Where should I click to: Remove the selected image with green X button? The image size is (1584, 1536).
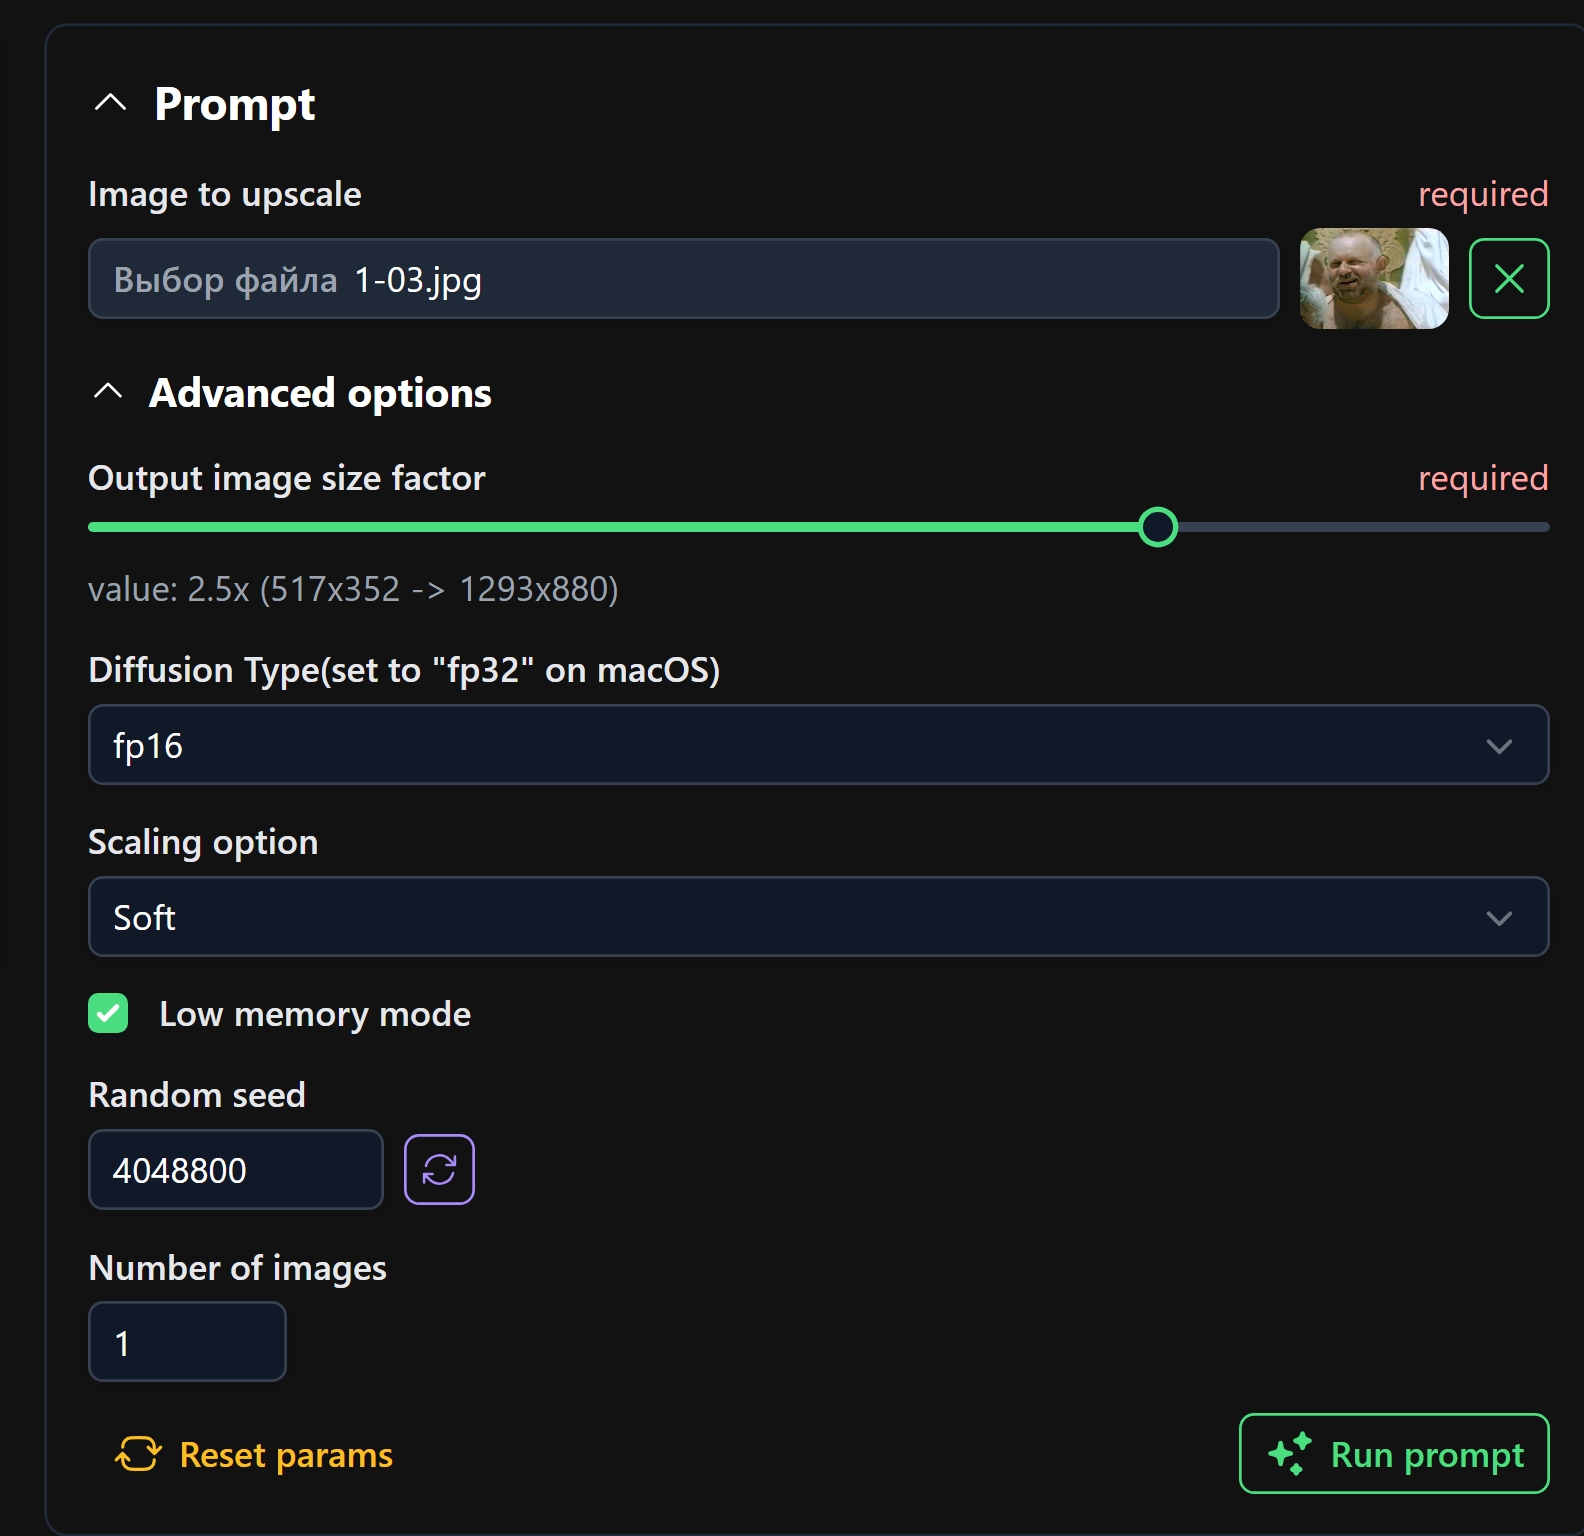tap(1508, 278)
